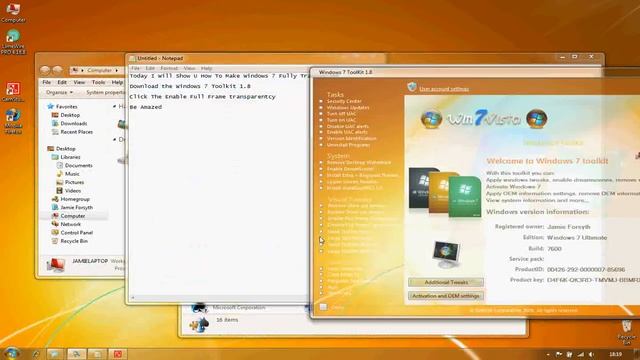
Task: Click the '16 items' text in back window
Action: click(227, 320)
